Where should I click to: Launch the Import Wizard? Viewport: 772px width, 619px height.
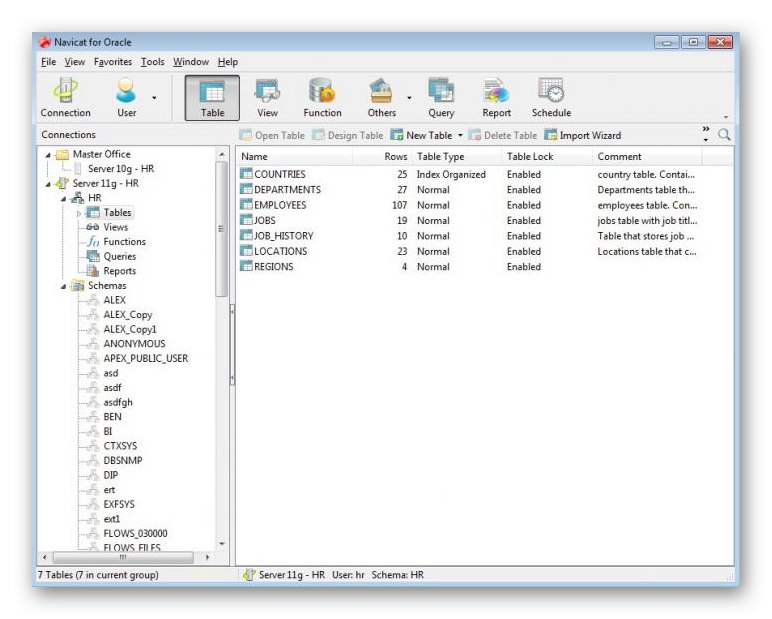click(x=582, y=135)
